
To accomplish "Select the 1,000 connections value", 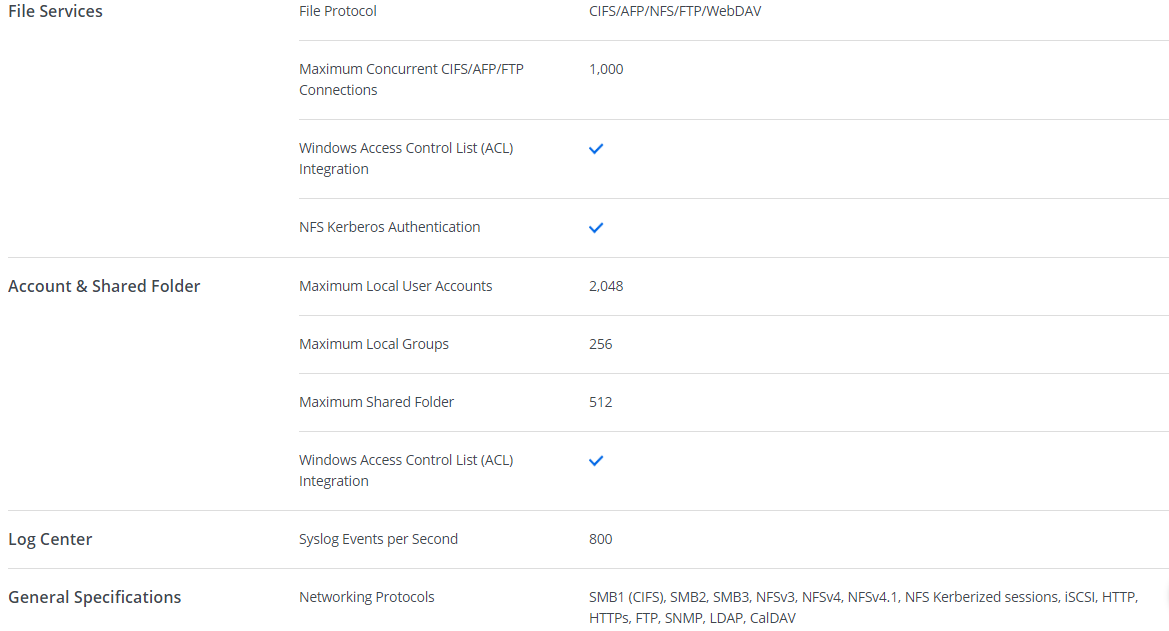I will coord(606,69).
